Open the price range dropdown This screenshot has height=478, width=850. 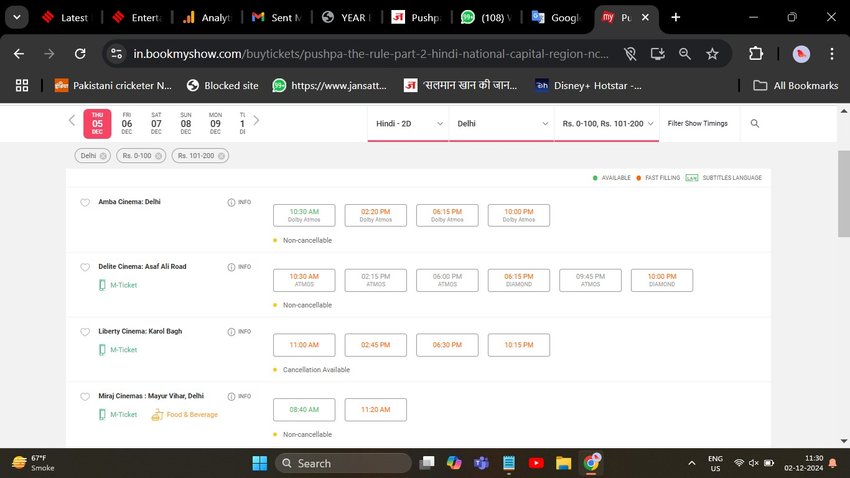coord(607,124)
